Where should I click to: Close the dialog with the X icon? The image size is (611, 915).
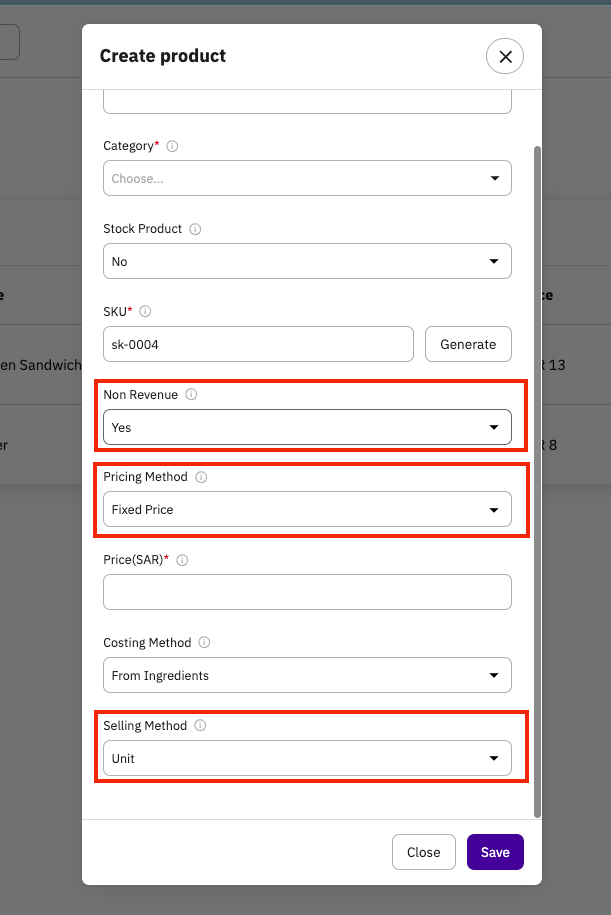(505, 56)
